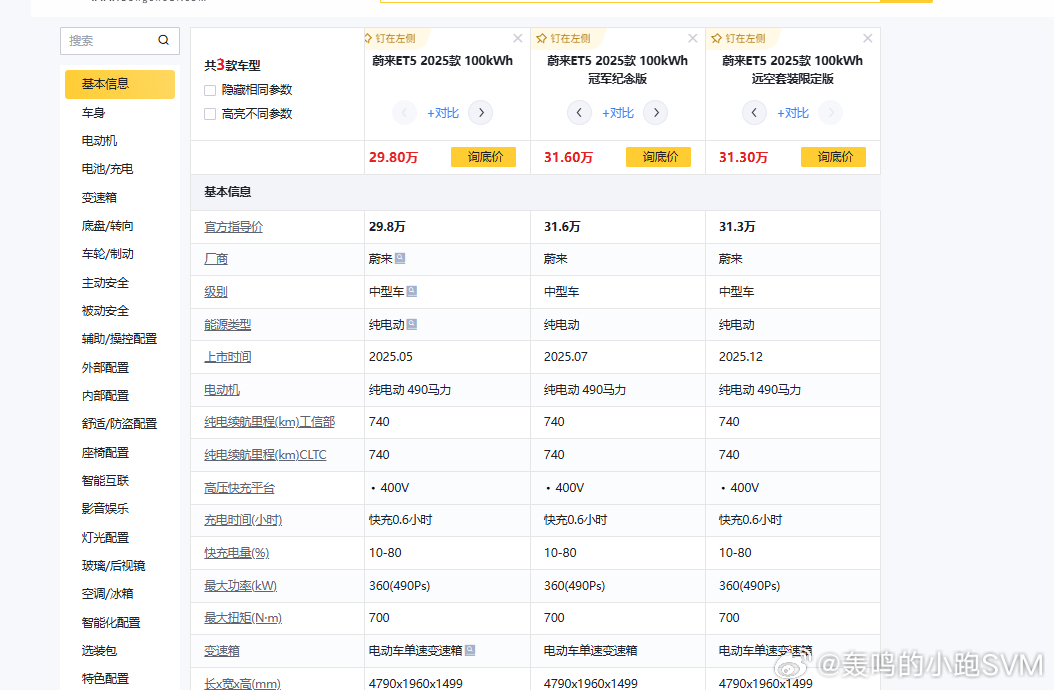This screenshot has width=1054, height=690.
Task: Remove the 冠军纪念版 column
Action: point(692,38)
